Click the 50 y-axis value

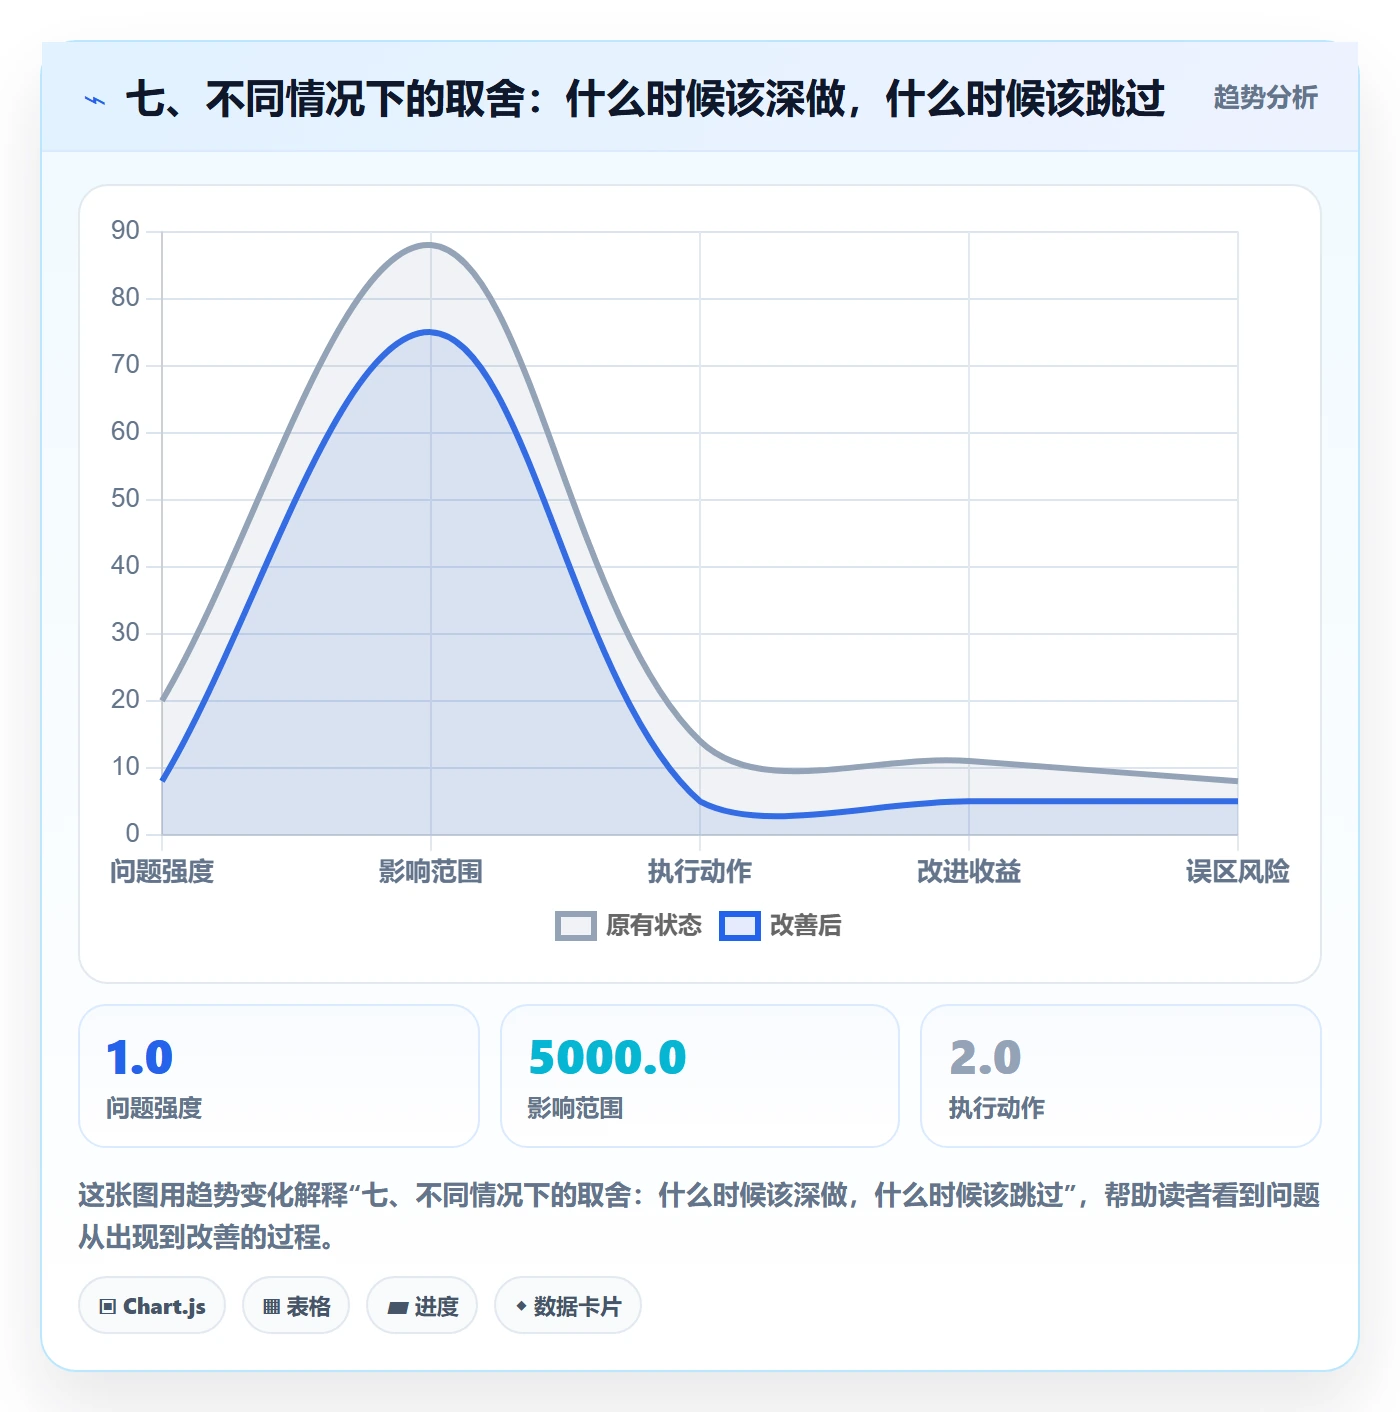point(125,499)
